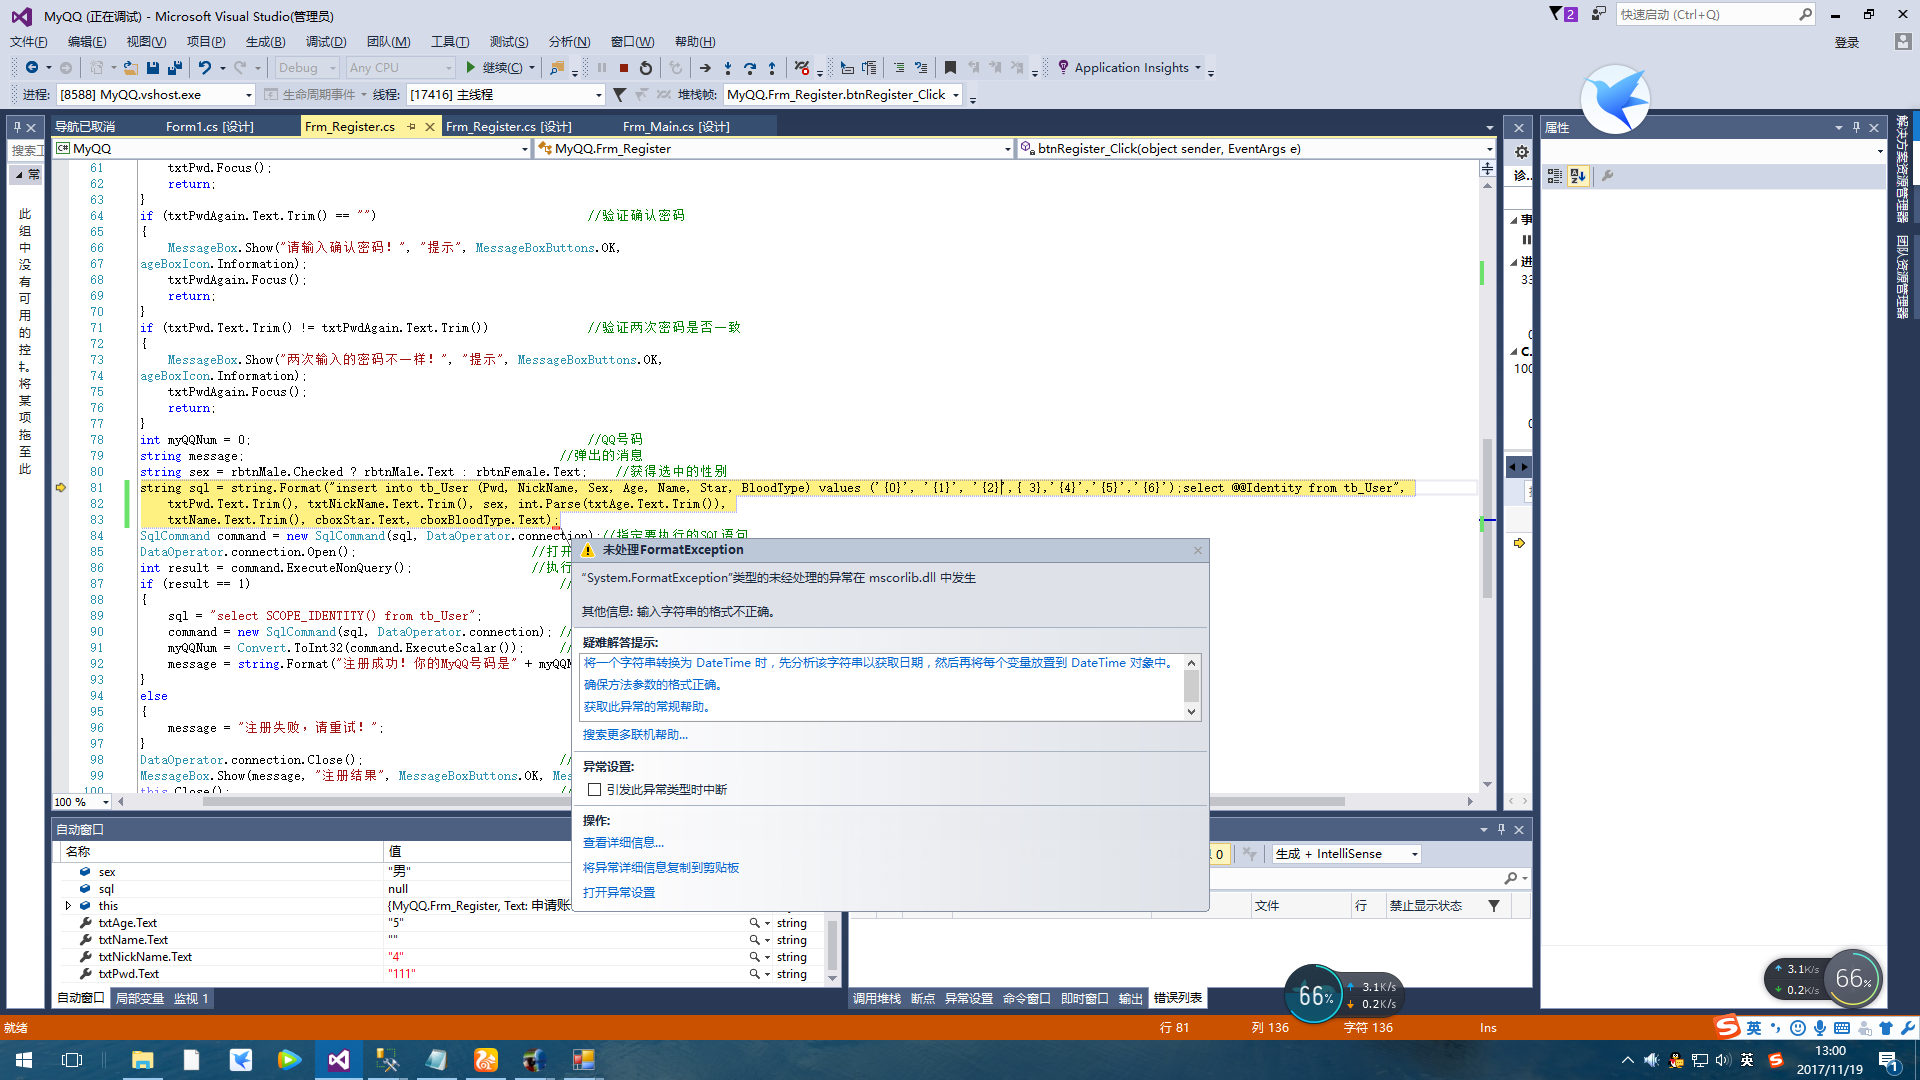Image resolution: width=1920 pixels, height=1080 pixels.
Task: Open the Build + IntelliSense dropdown
Action: tap(1346, 854)
